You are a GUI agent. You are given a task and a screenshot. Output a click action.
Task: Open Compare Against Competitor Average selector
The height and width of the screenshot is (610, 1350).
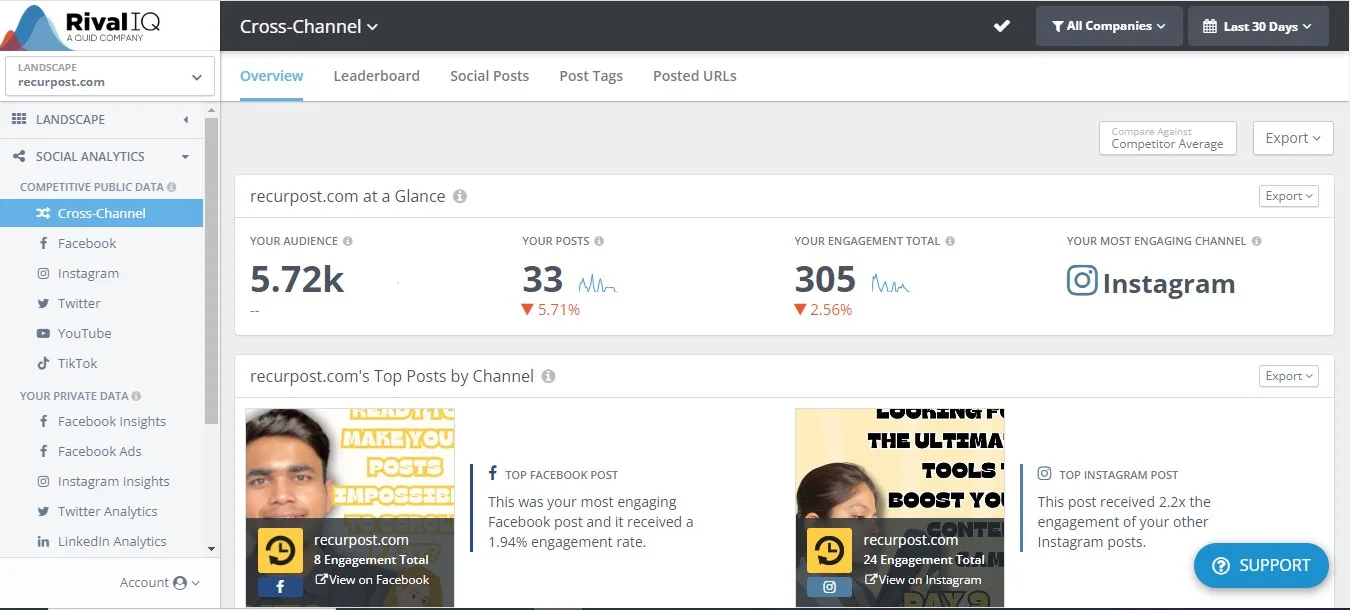pos(1167,138)
